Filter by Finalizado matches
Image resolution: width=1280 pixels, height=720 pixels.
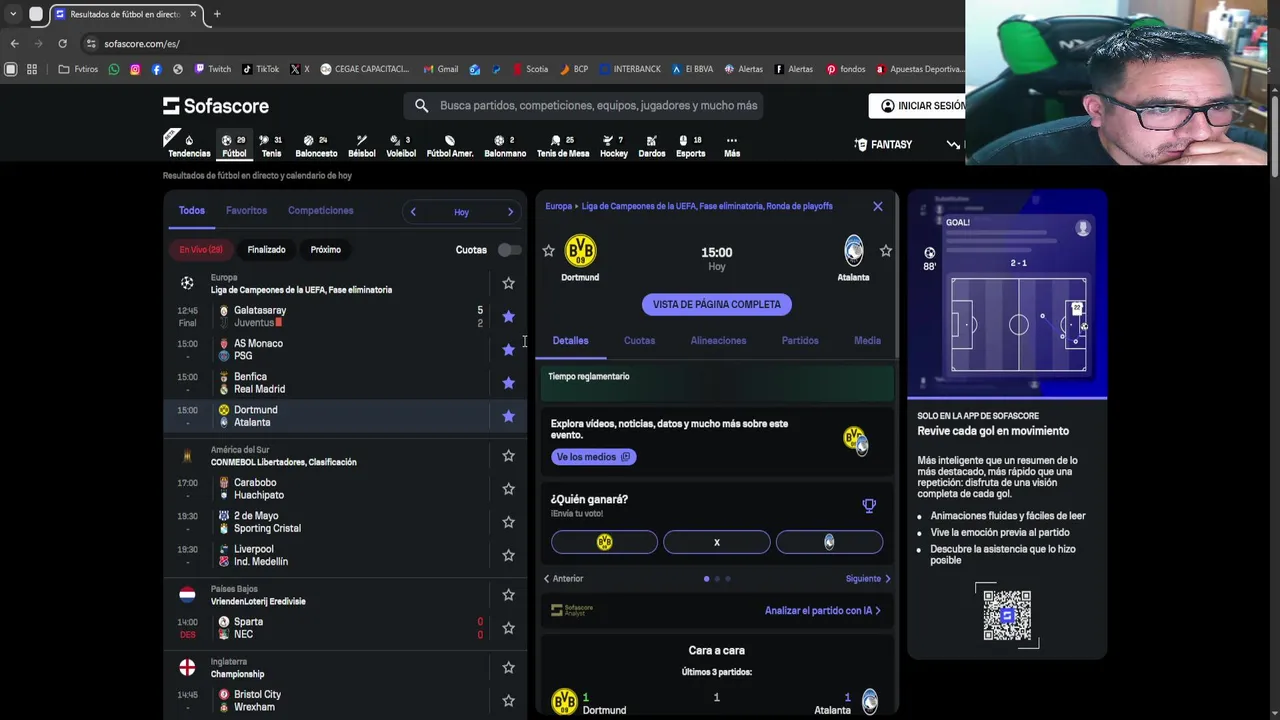click(x=266, y=250)
